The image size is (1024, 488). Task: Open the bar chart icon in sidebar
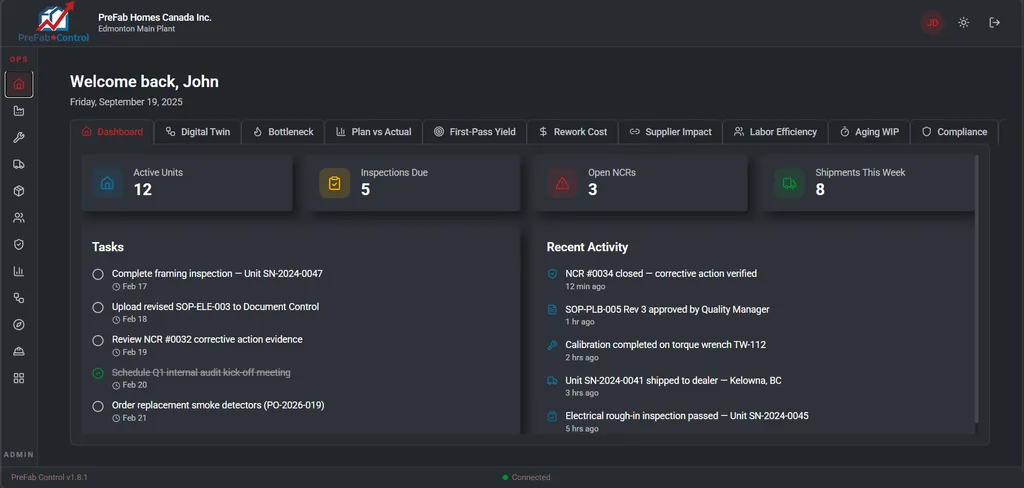pyautogui.click(x=19, y=271)
